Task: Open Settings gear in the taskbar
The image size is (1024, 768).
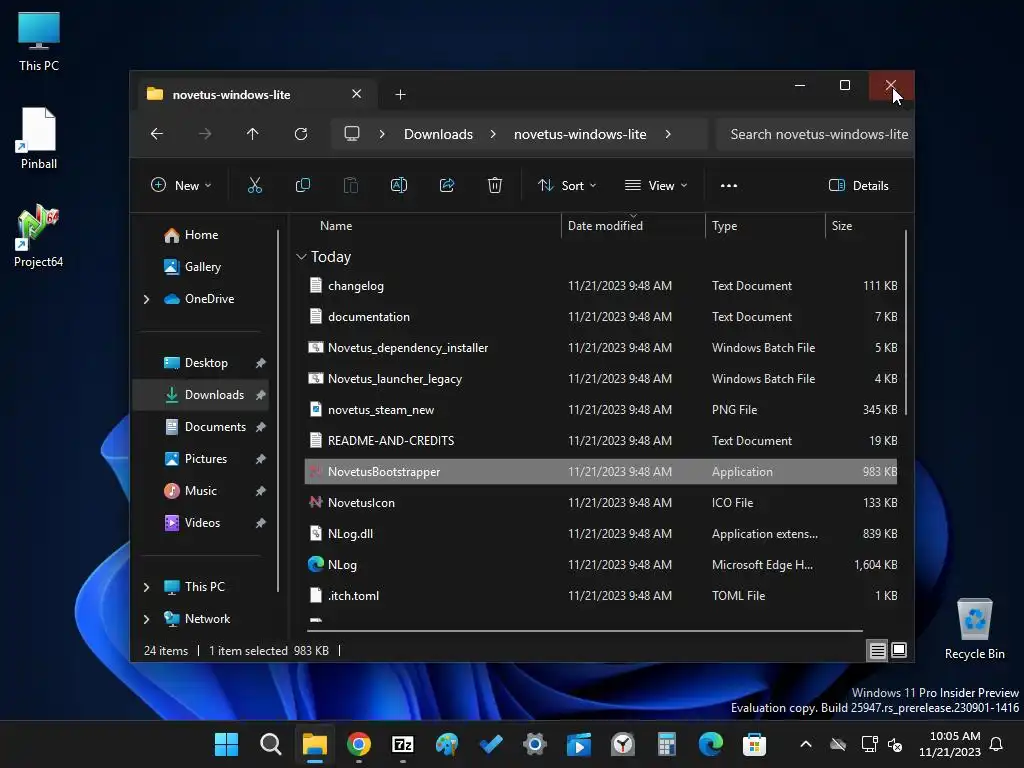Action: [x=535, y=744]
